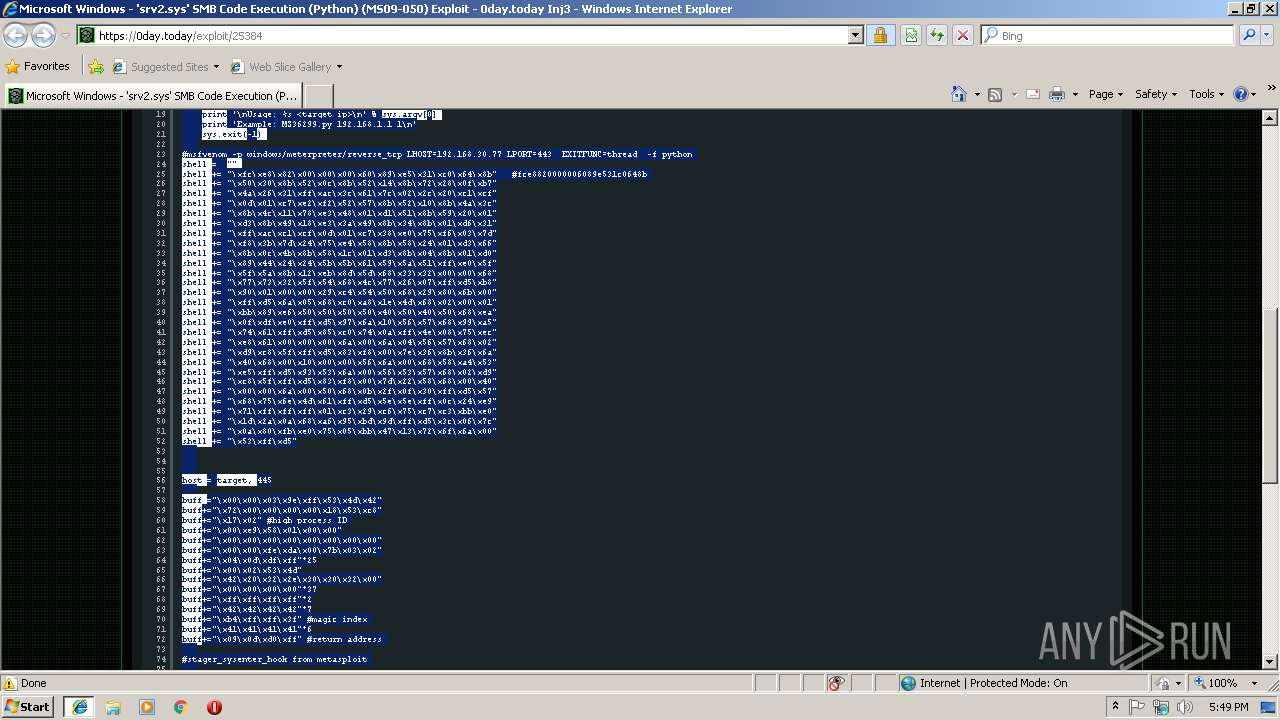Go to the Home page

click(958, 94)
